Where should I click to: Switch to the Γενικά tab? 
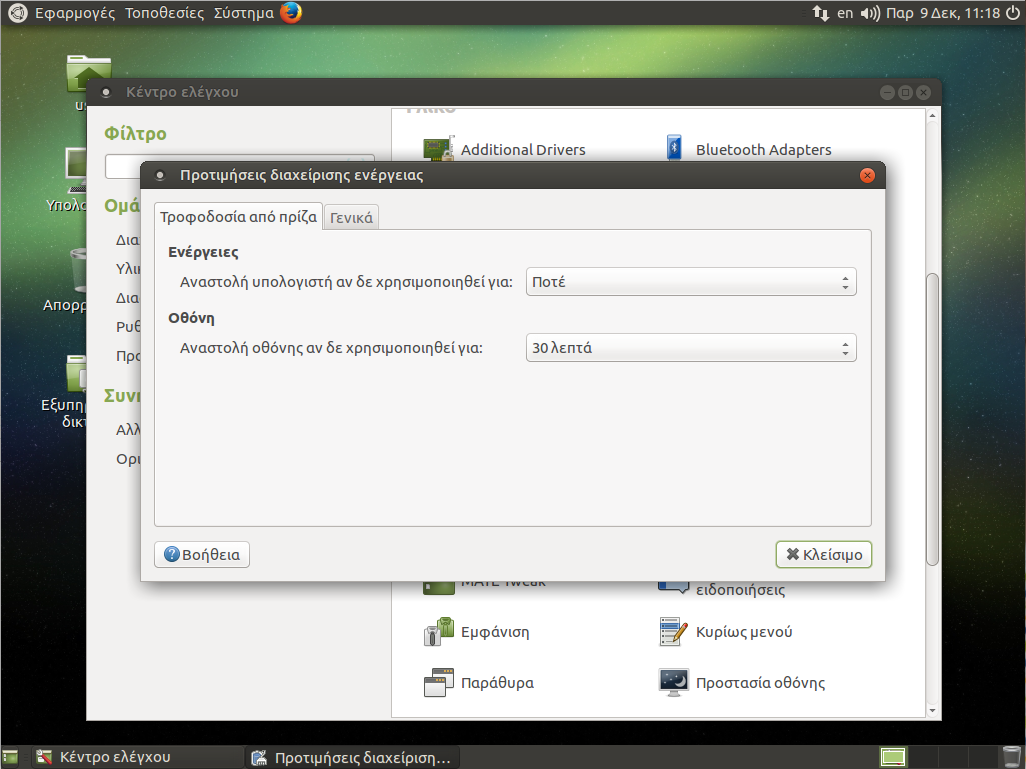pyautogui.click(x=351, y=217)
